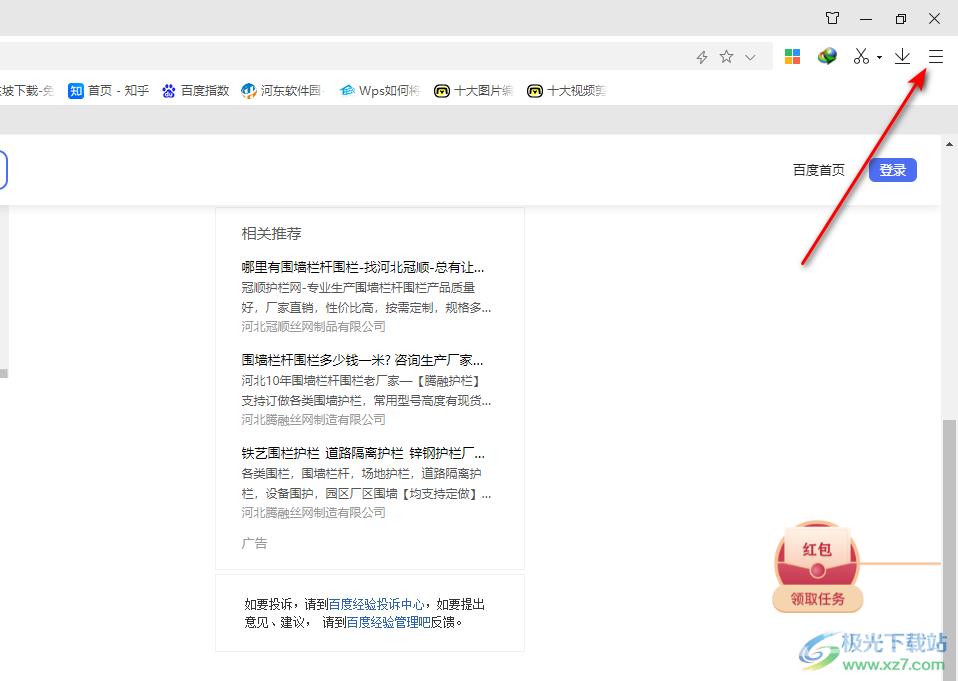The image size is (958, 681).
Task: Open the Wps如何 bookmark
Action: 380,91
